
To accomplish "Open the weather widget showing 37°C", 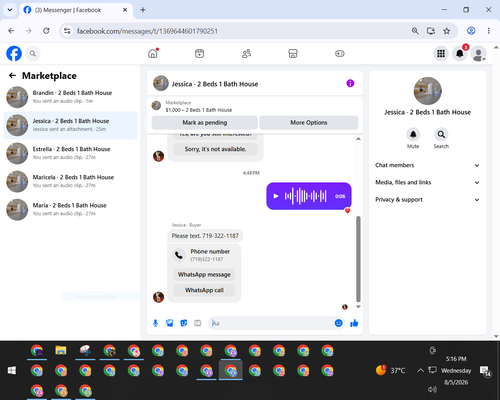I will 391,370.
